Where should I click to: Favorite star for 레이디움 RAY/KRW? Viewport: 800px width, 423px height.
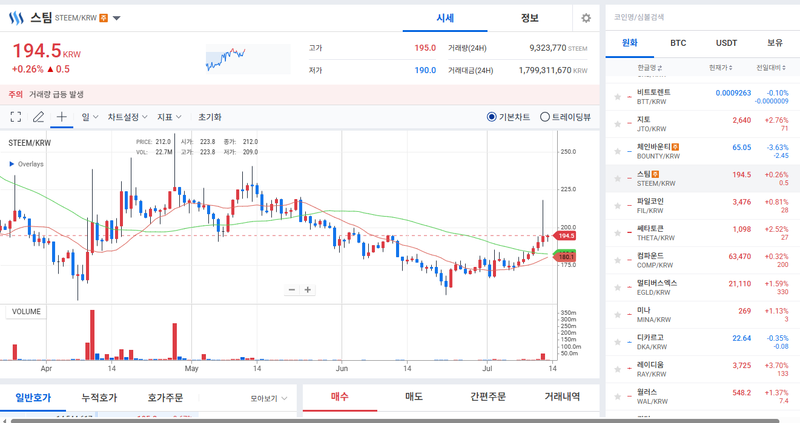point(617,369)
